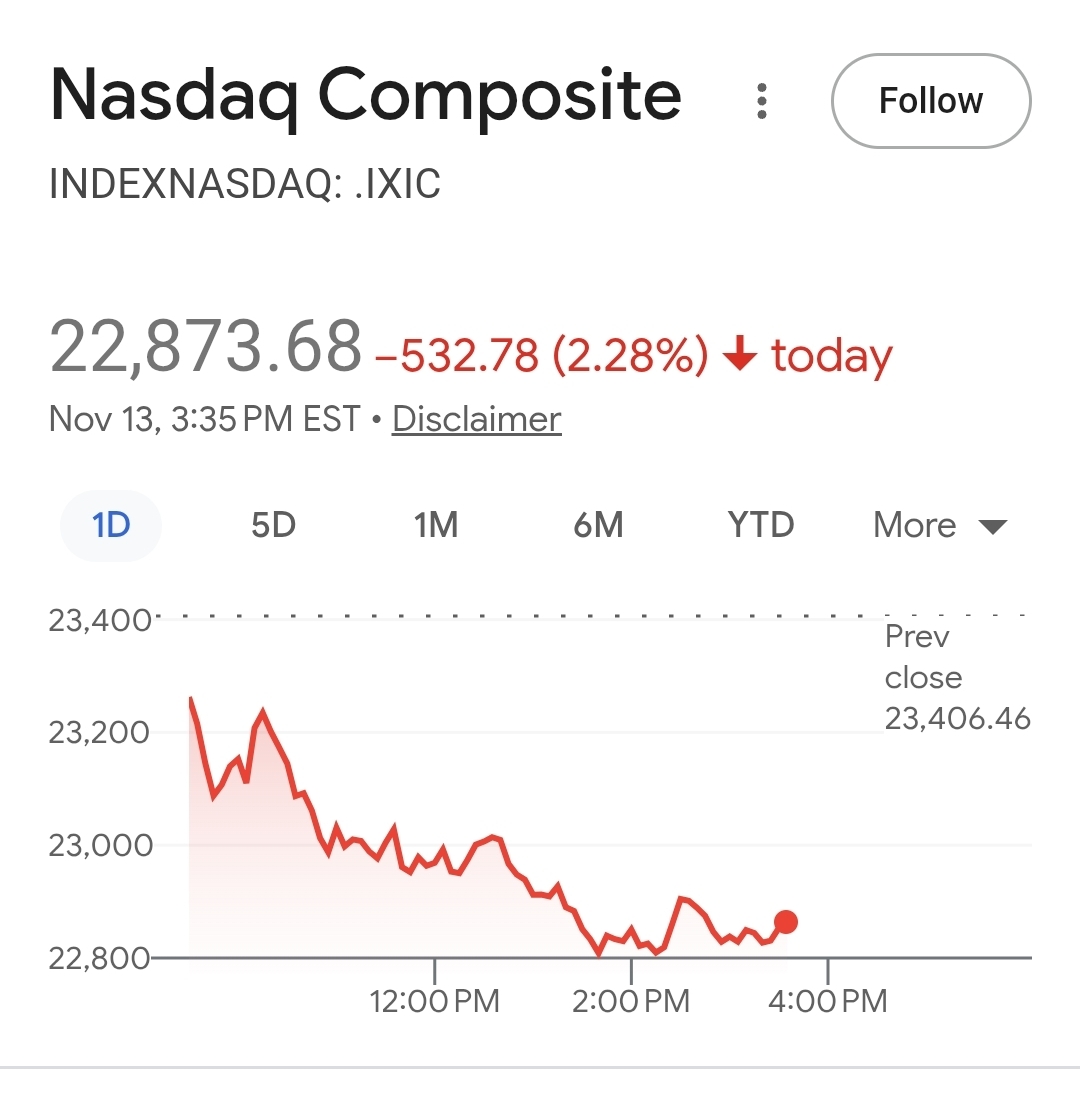Open the Disclaimer link
Screen dimensions: 1080x1109
click(x=476, y=419)
